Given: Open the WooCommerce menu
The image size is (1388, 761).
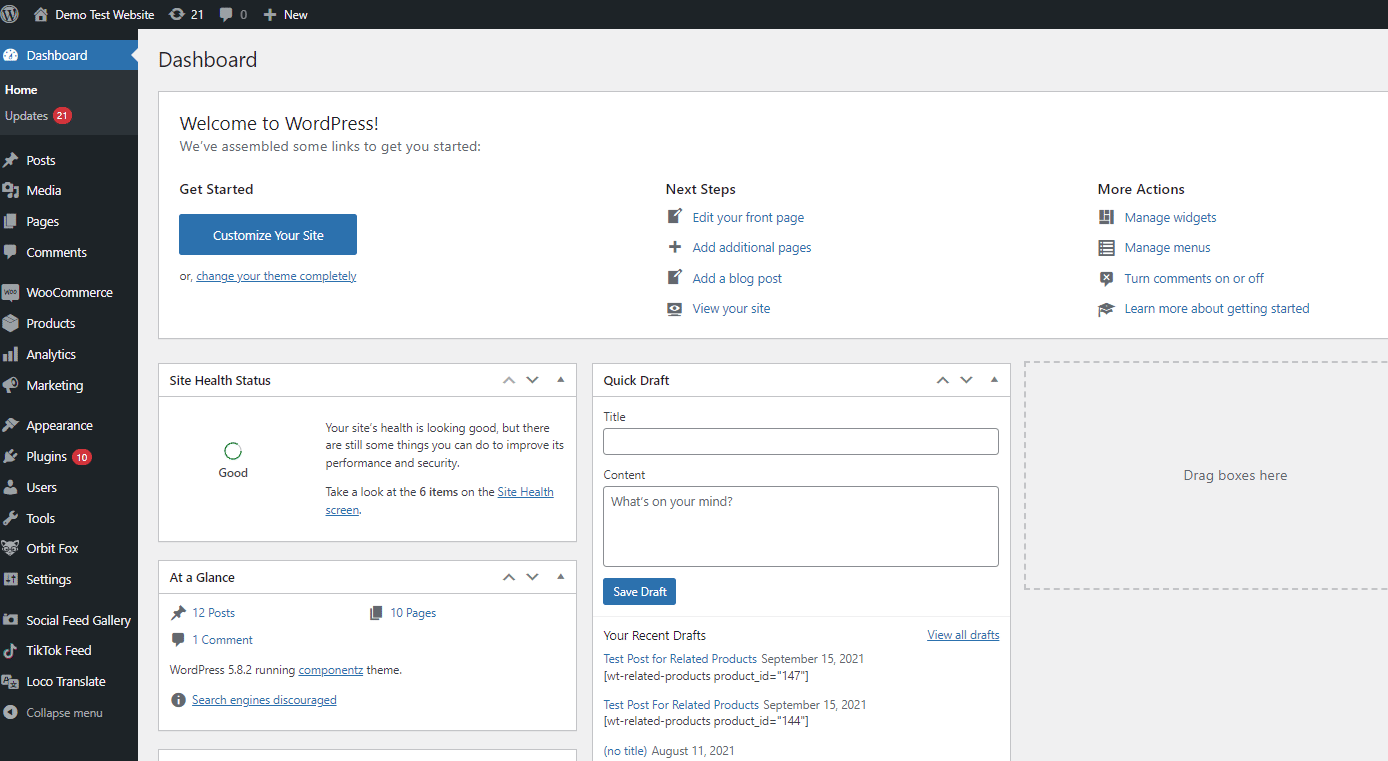Looking at the screenshot, I should [69, 292].
